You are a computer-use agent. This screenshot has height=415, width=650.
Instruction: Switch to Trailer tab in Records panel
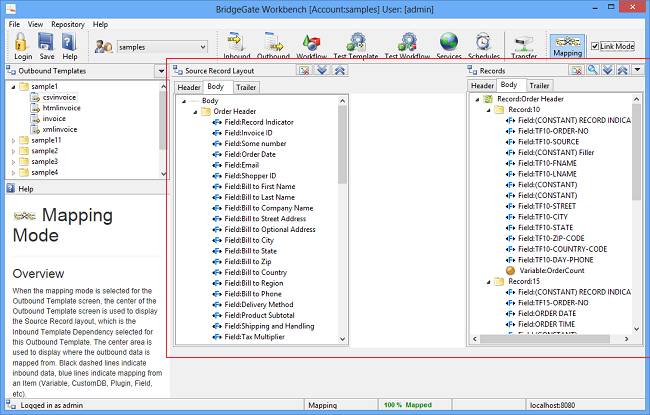click(539, 86)
